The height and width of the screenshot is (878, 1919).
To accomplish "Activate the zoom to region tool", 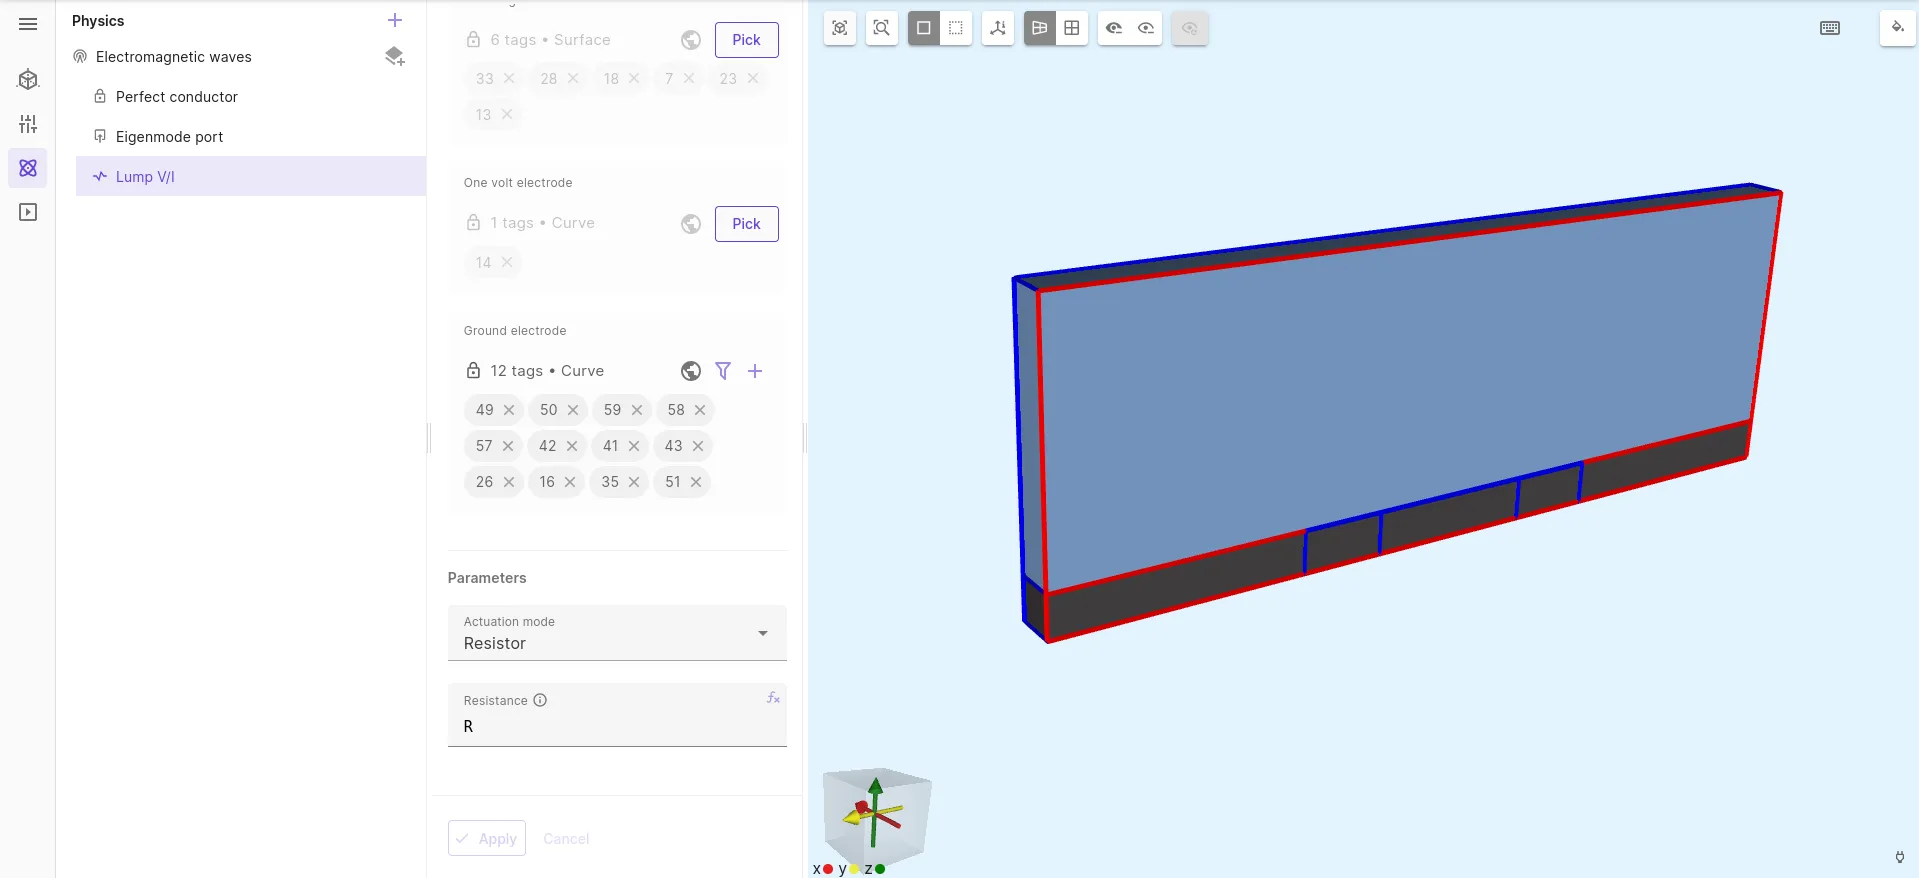I will (881, 28).
